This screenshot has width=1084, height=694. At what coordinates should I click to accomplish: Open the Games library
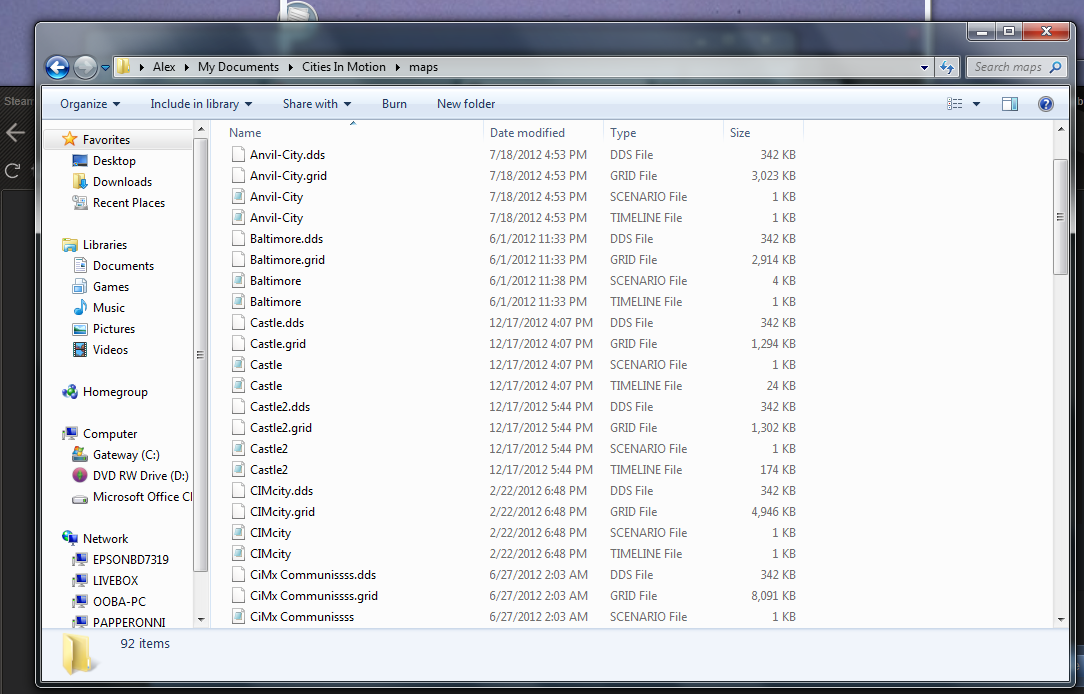click(x=101, y=287)
